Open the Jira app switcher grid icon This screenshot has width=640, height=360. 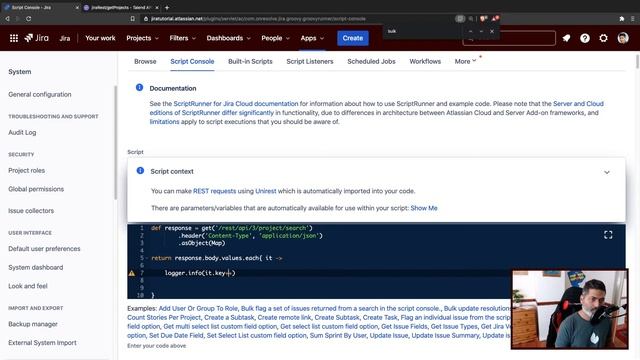click(x=14, y=38)
